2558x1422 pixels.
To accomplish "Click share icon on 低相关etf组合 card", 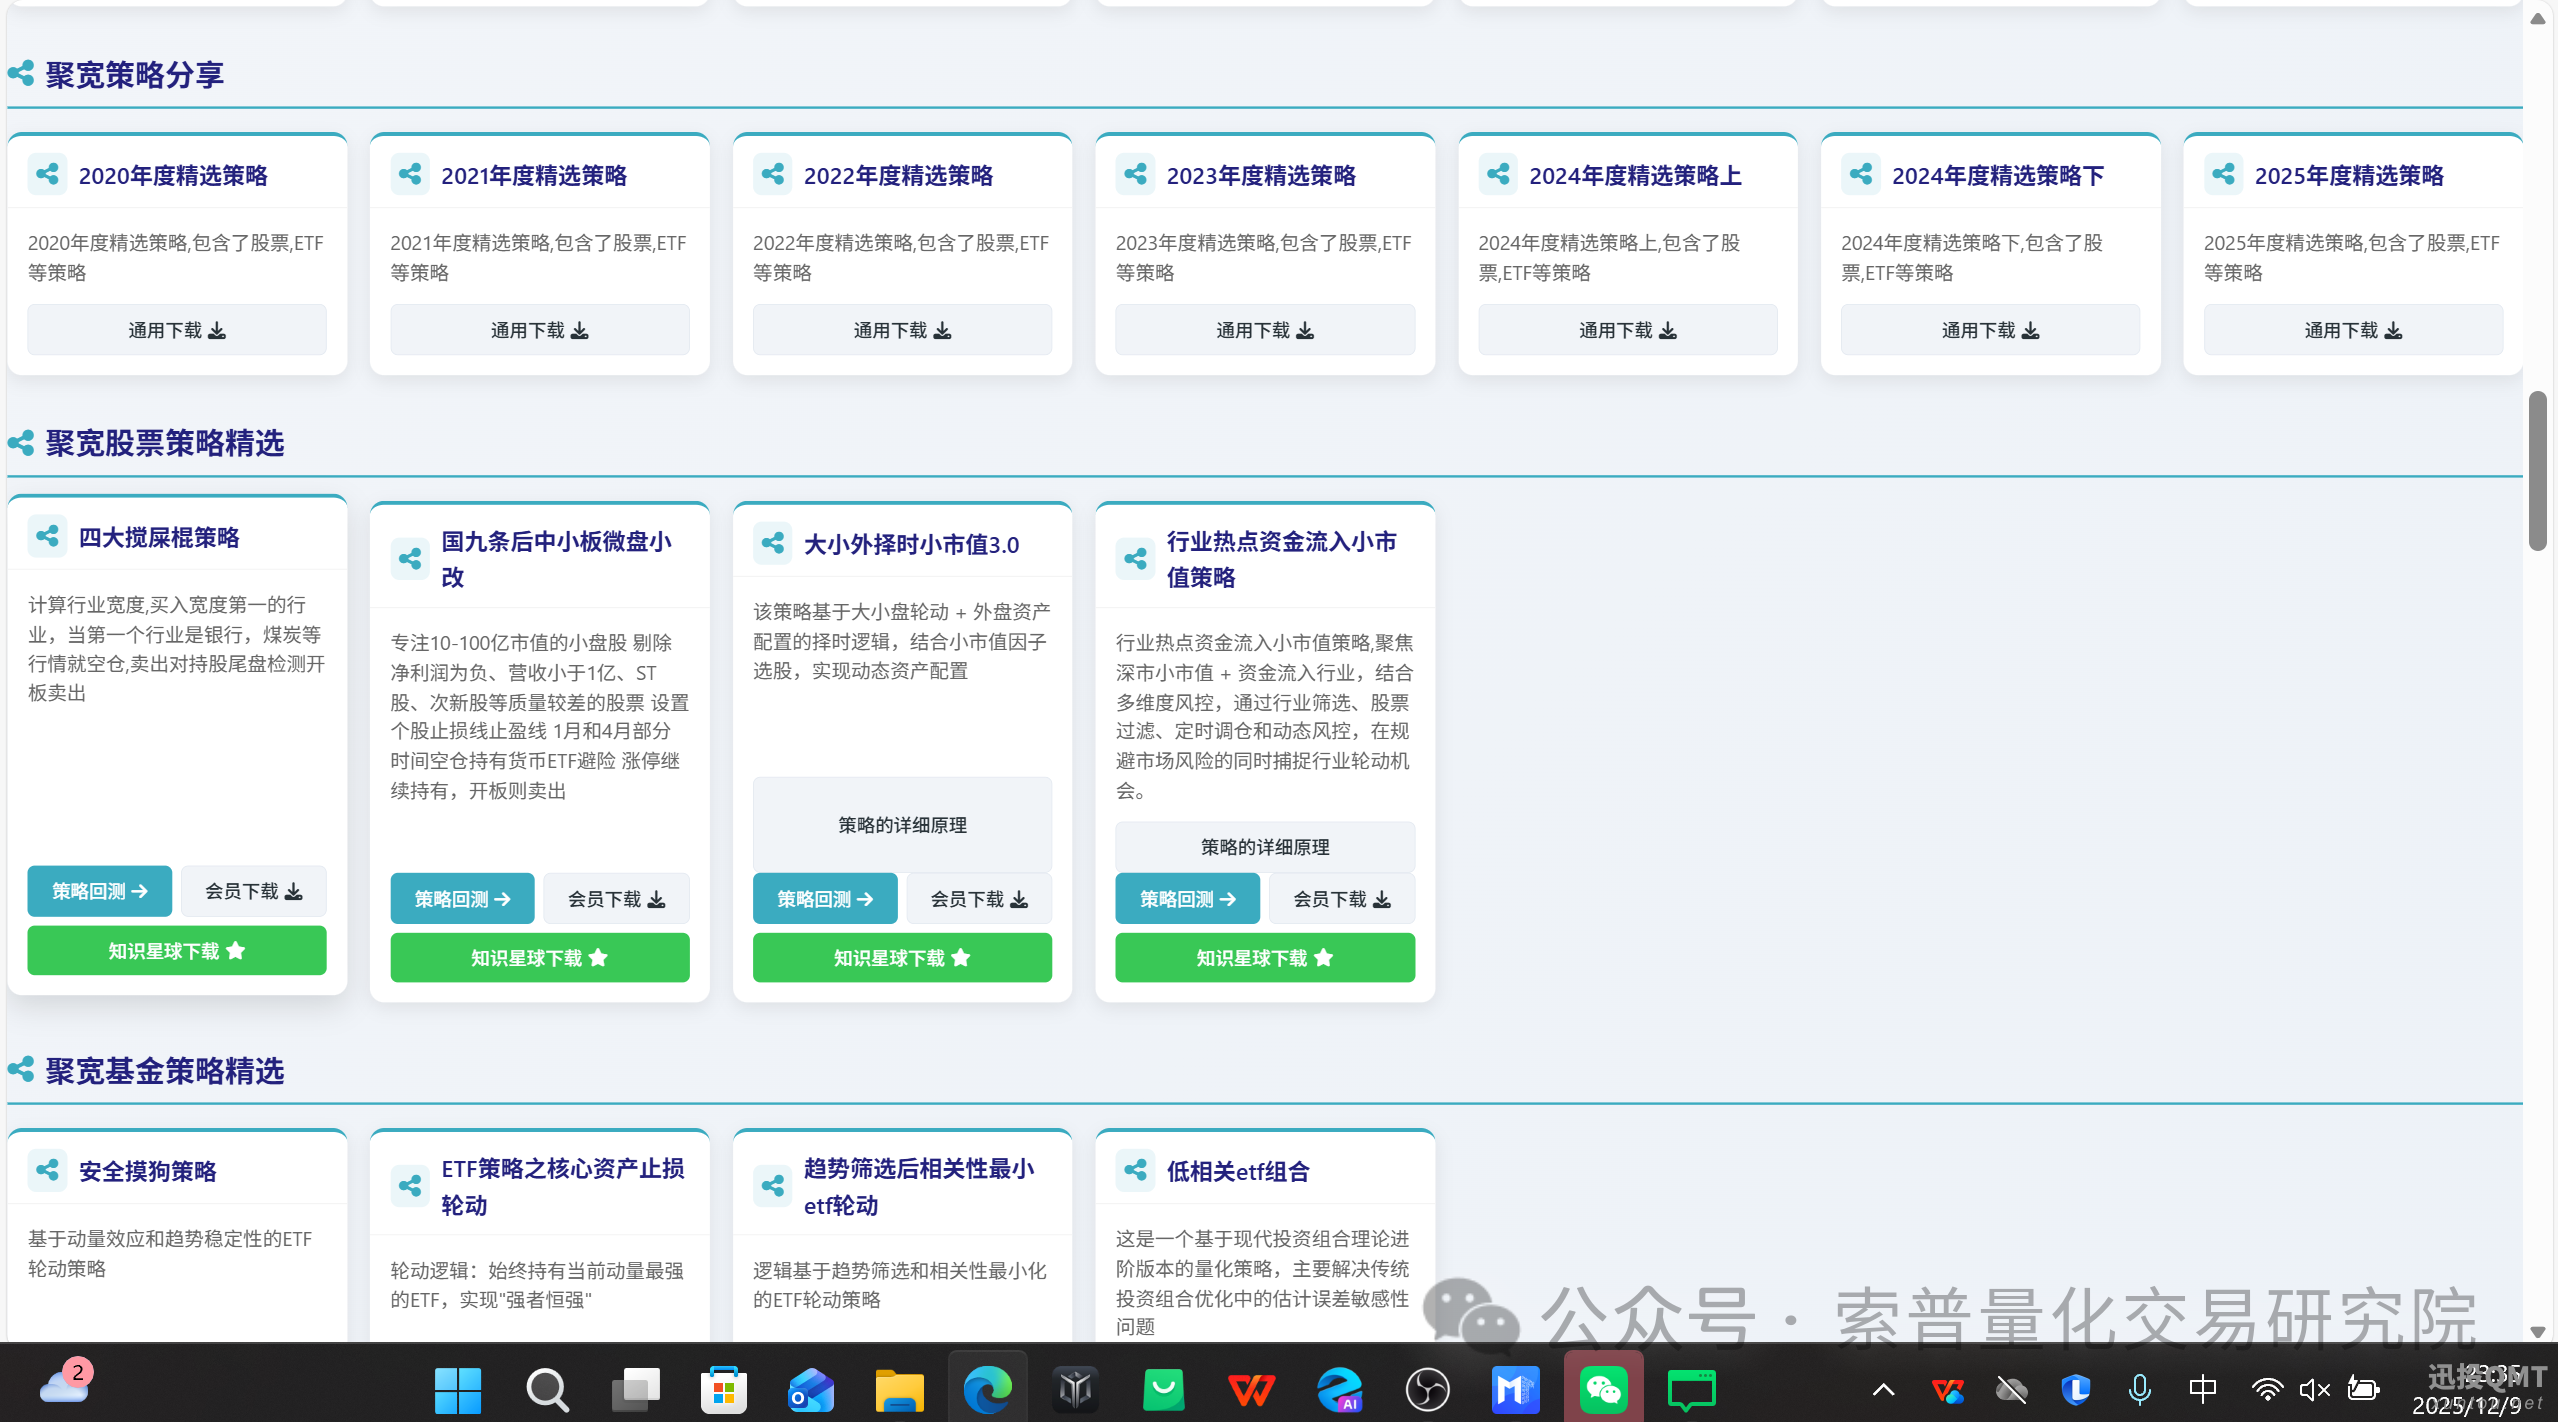I will pos(1135,1169).
